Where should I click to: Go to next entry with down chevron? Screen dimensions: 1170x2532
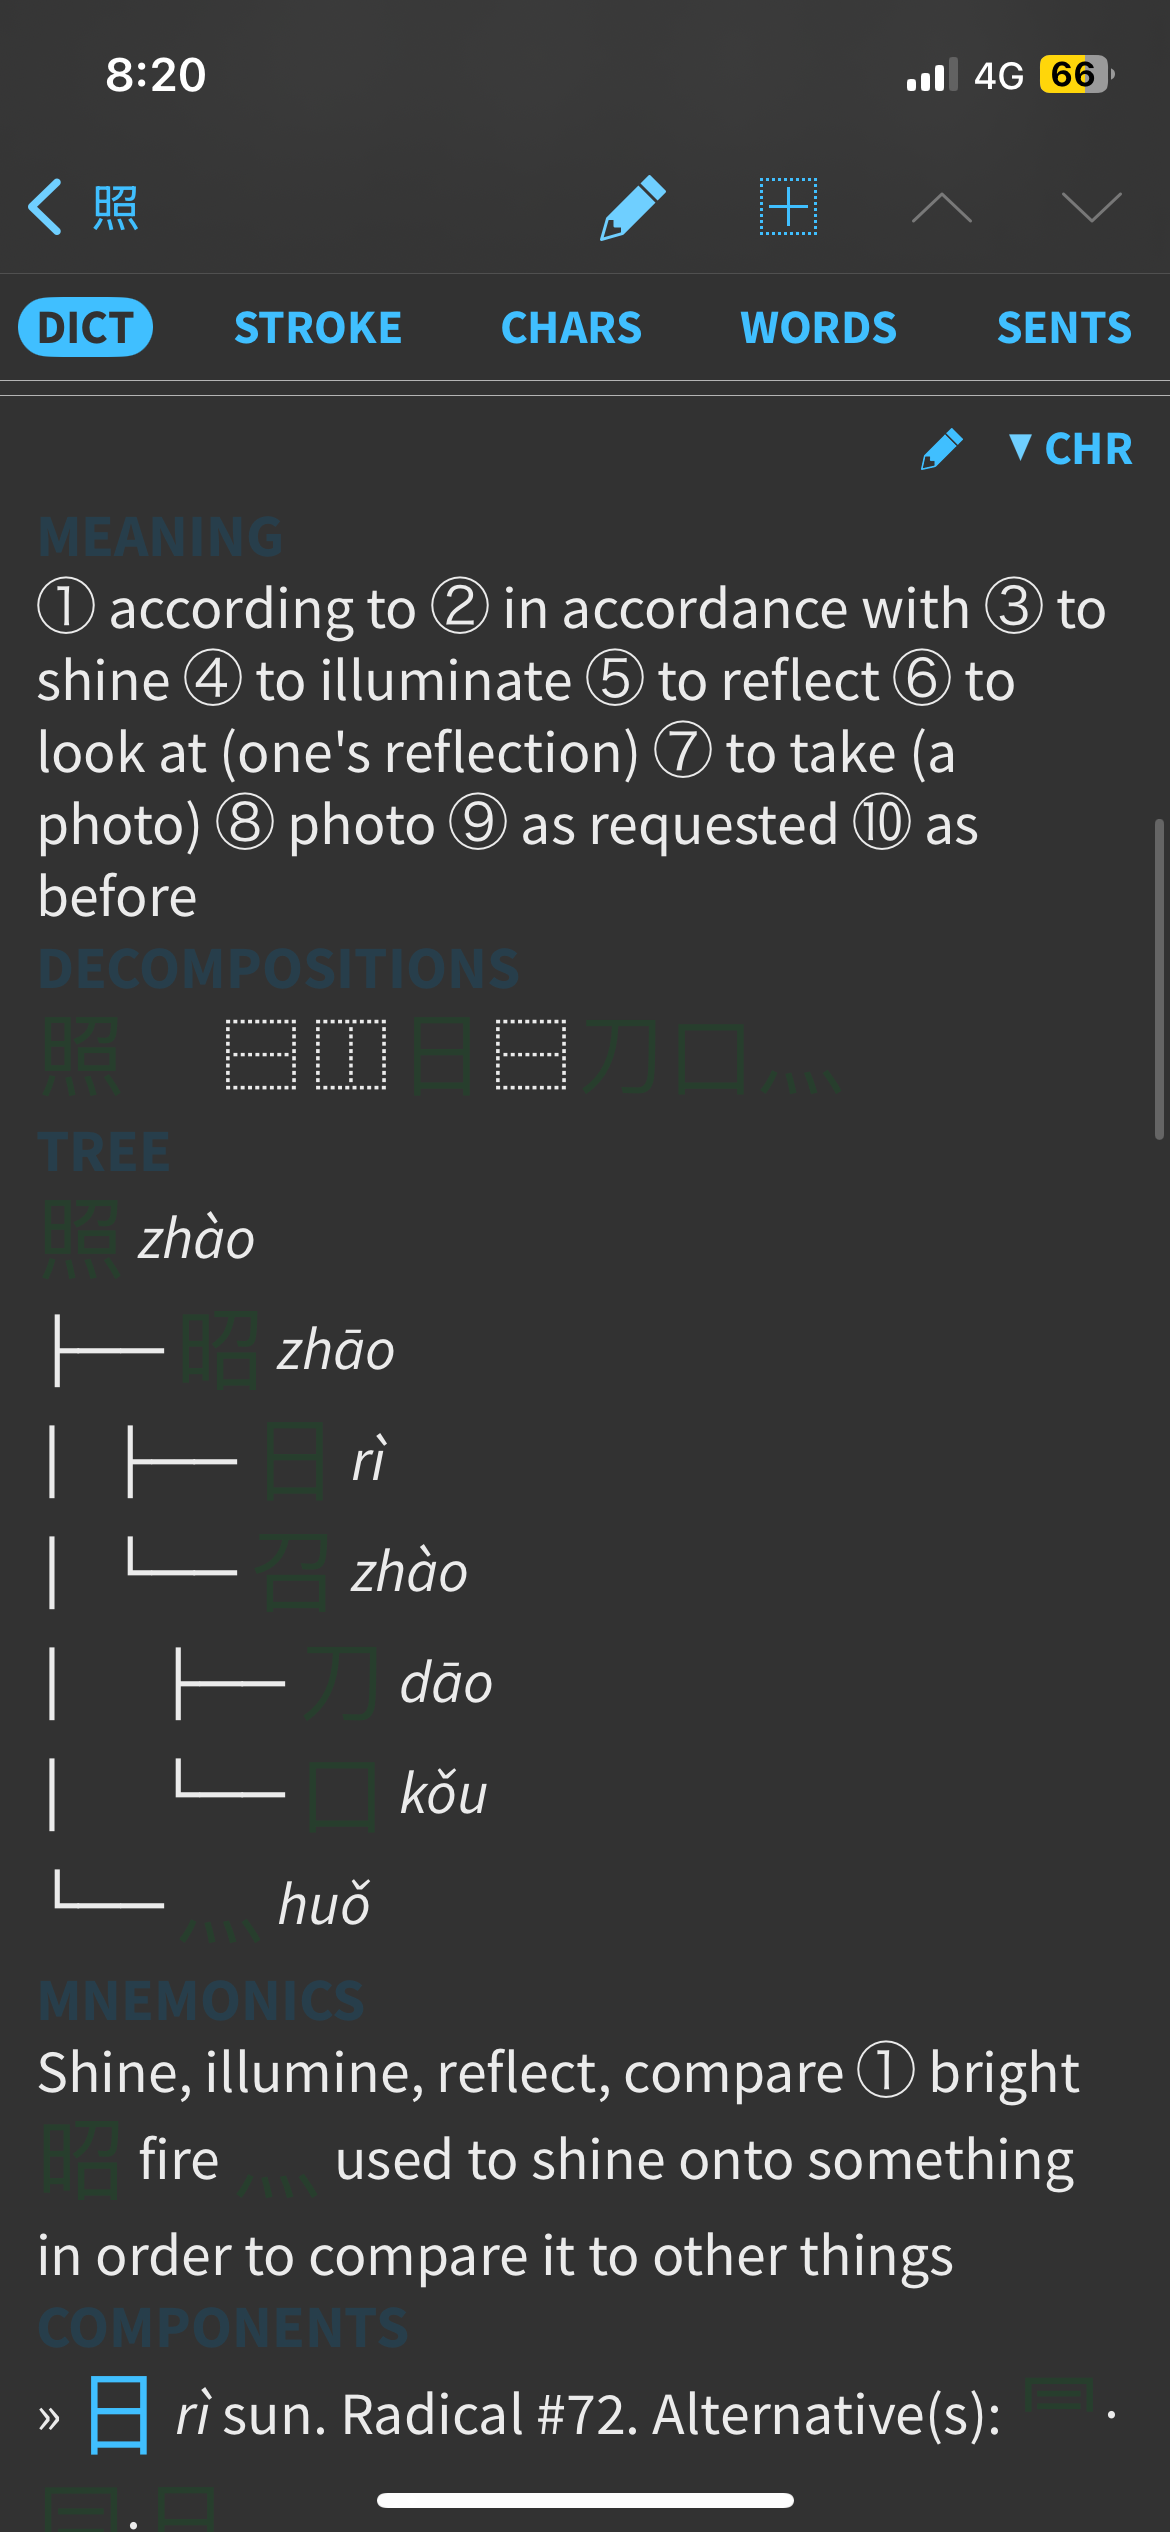click(x=1091, y=207)
